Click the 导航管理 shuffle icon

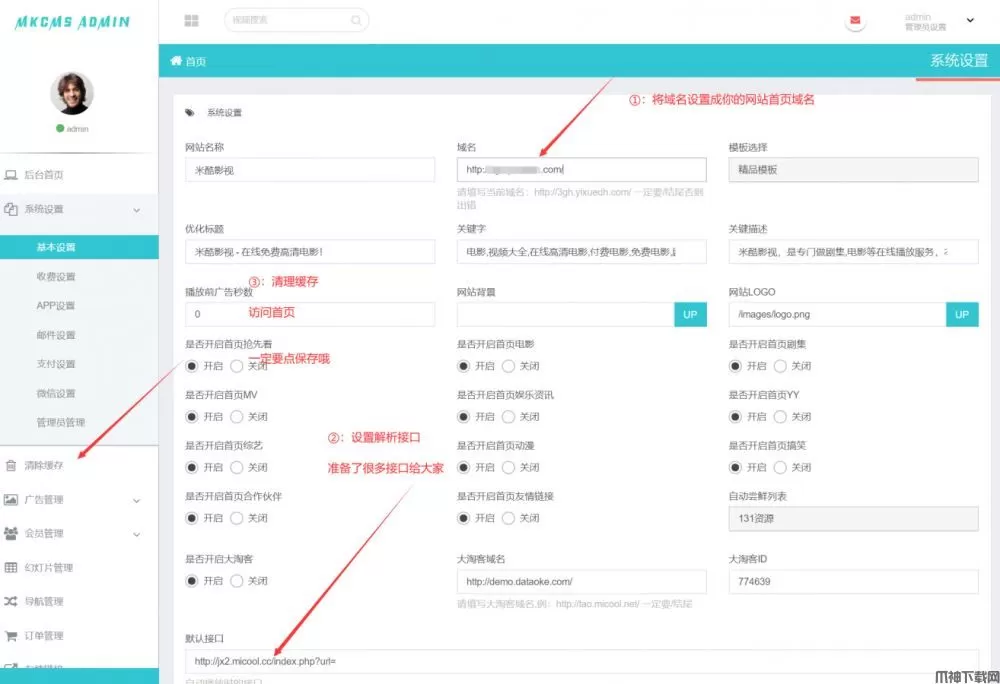pos(11,601)
